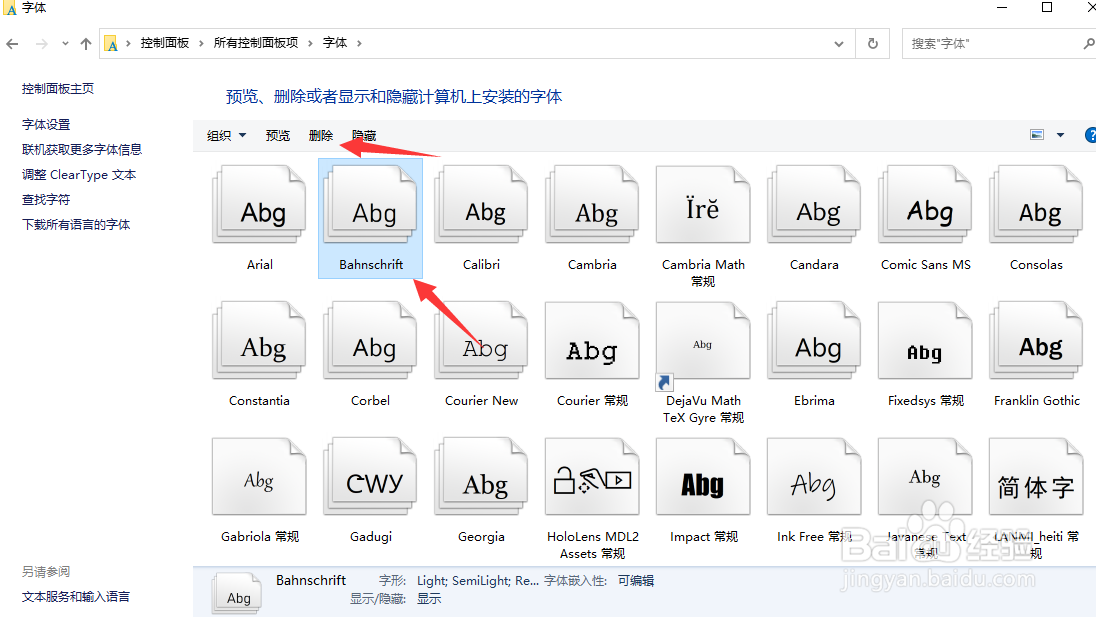Open 文本服务和输入语言 link

pyautogui.click(x=76, y=597)
